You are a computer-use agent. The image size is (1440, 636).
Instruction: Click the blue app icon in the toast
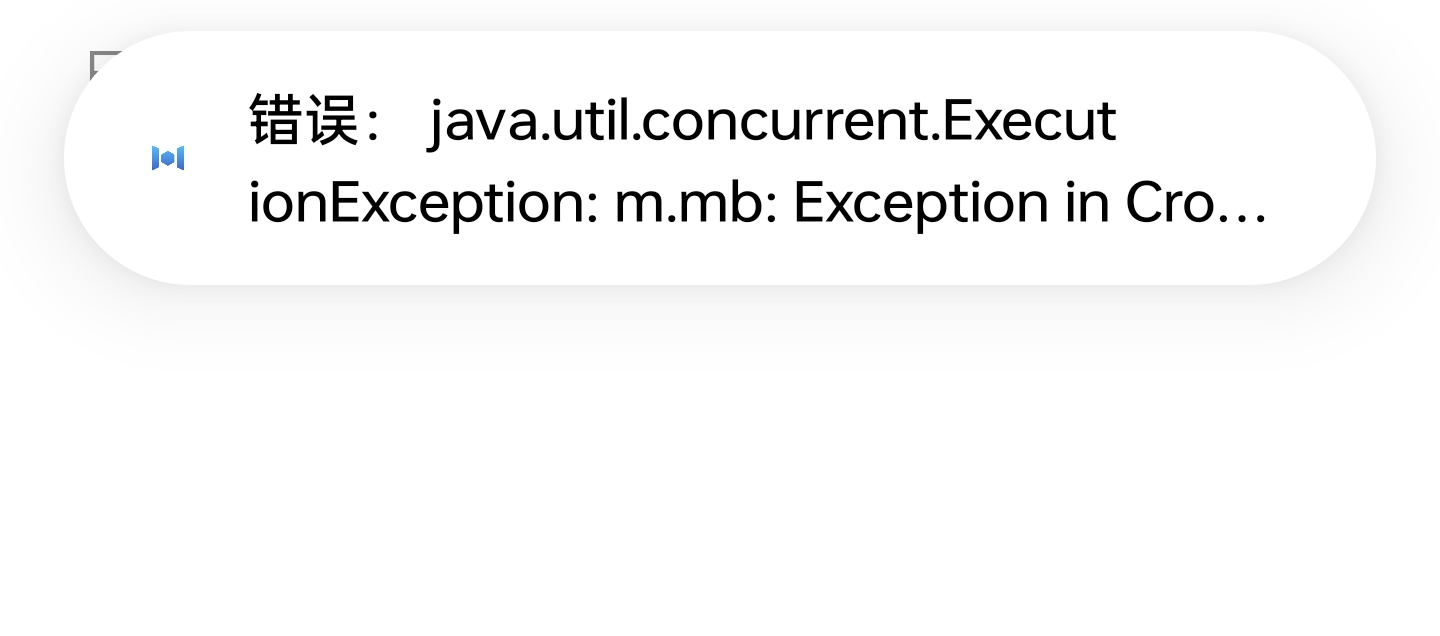[168, 158]
